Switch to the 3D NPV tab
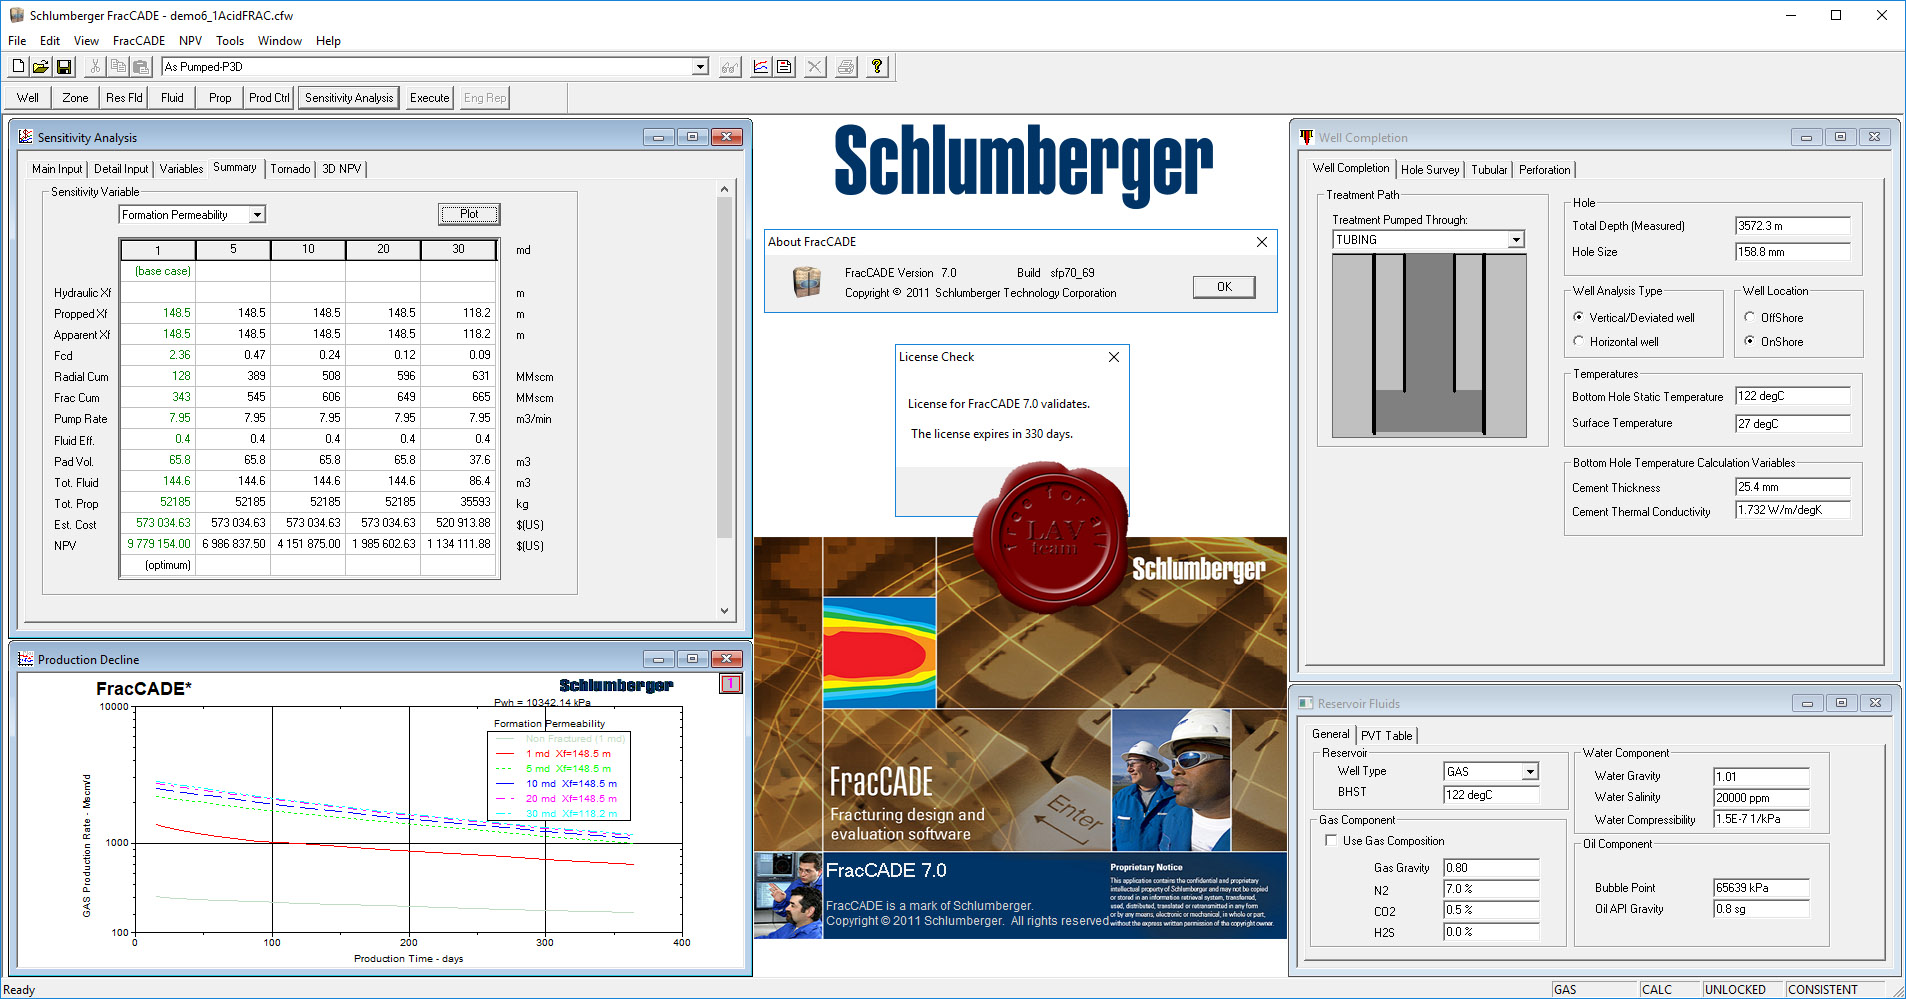This screenshot has width=1906, height=999. [x=341, y=169]
